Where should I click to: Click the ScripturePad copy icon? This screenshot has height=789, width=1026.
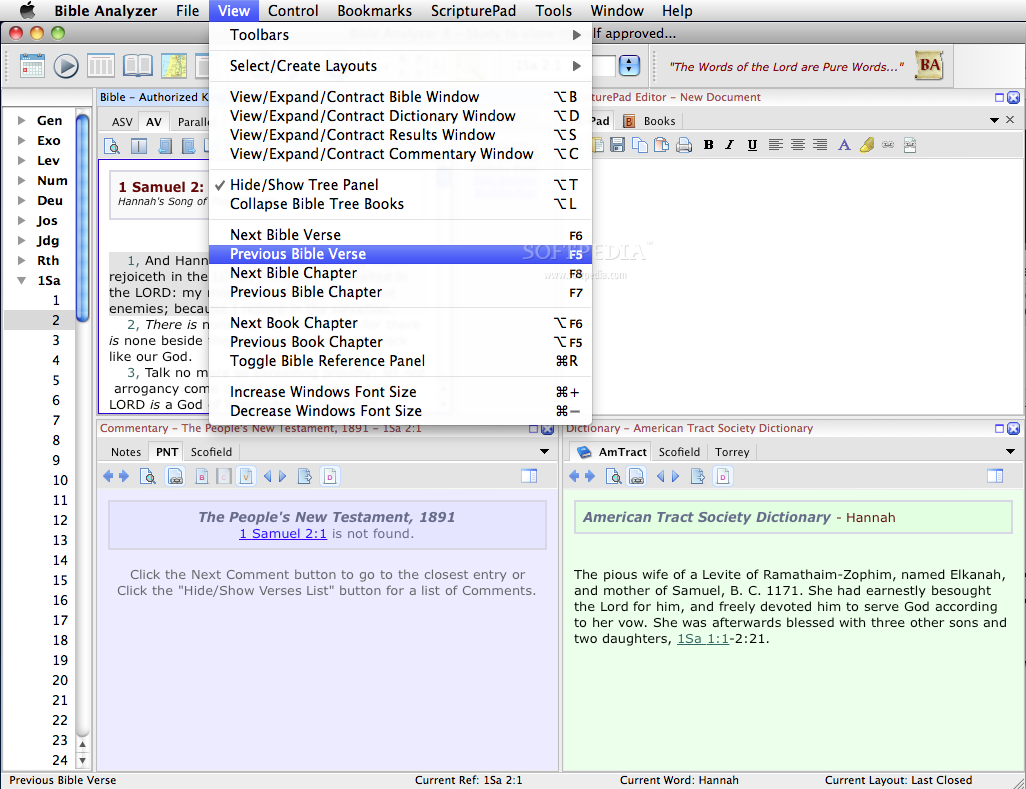tap(639, 145)
